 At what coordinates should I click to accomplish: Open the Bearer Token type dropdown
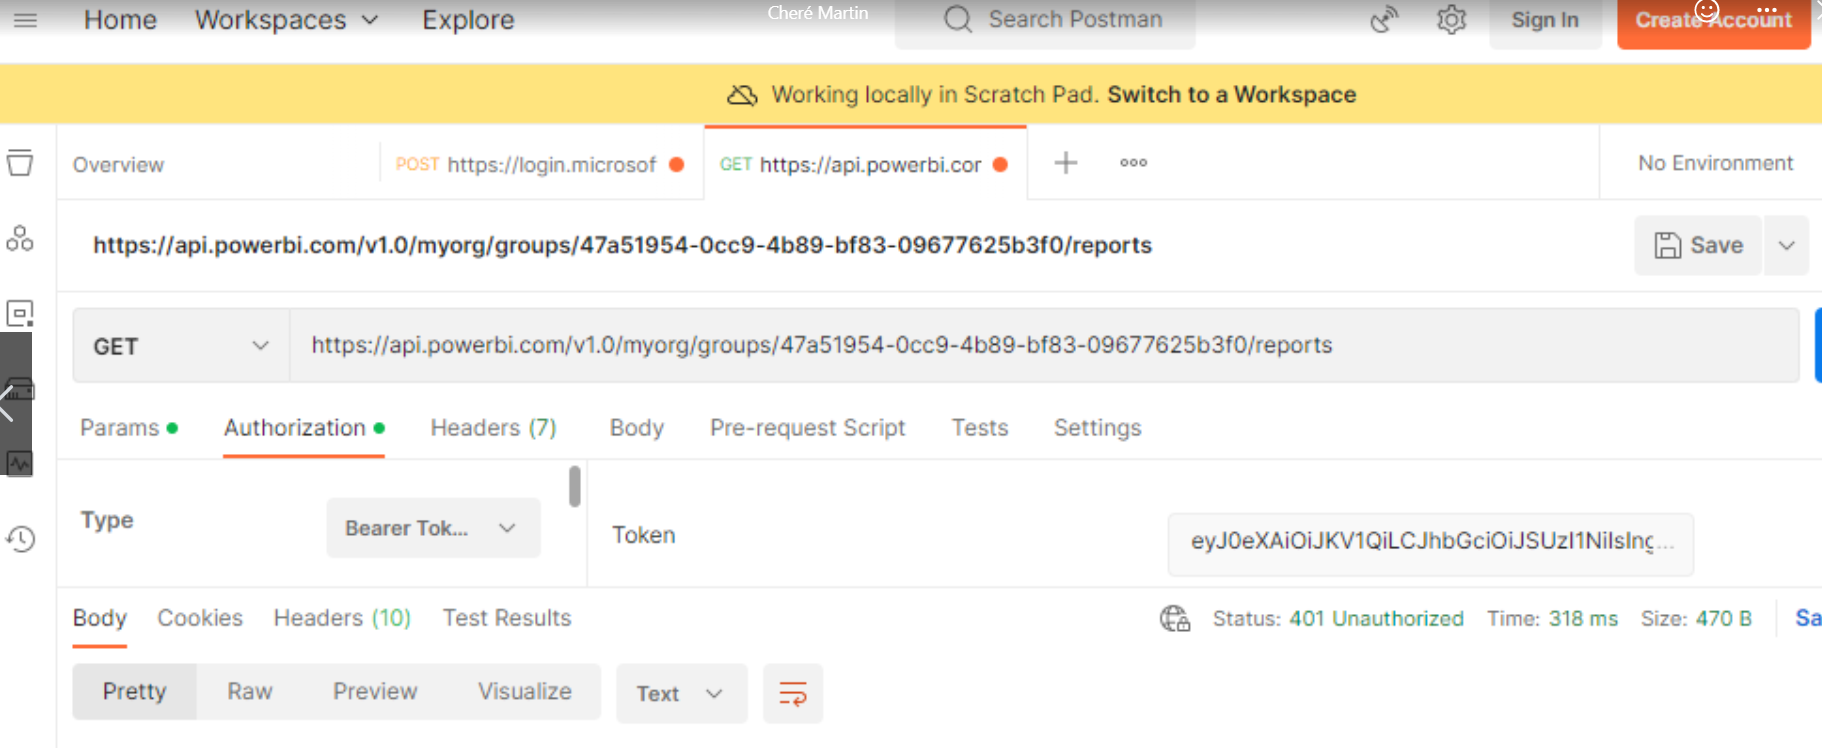433,528
